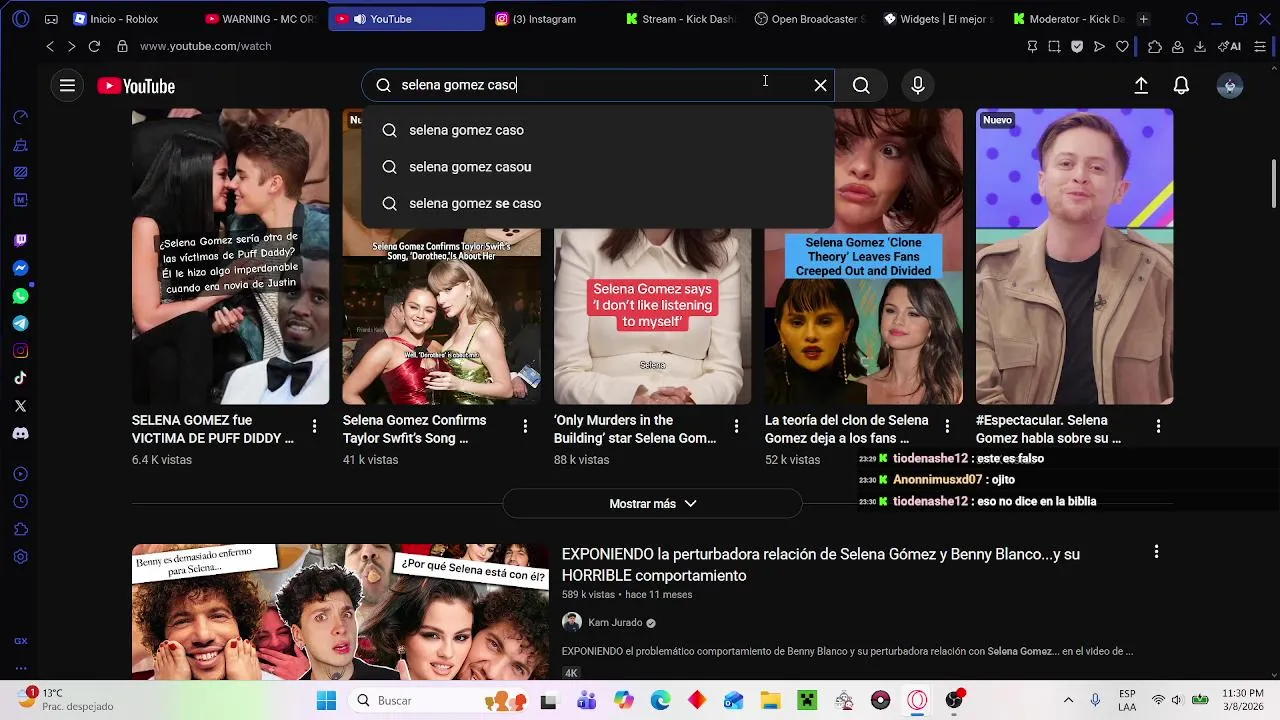The image size is (1280, 720).
Task: Choose suggestion 'selena gomez casou'
Action: point(598,167)
